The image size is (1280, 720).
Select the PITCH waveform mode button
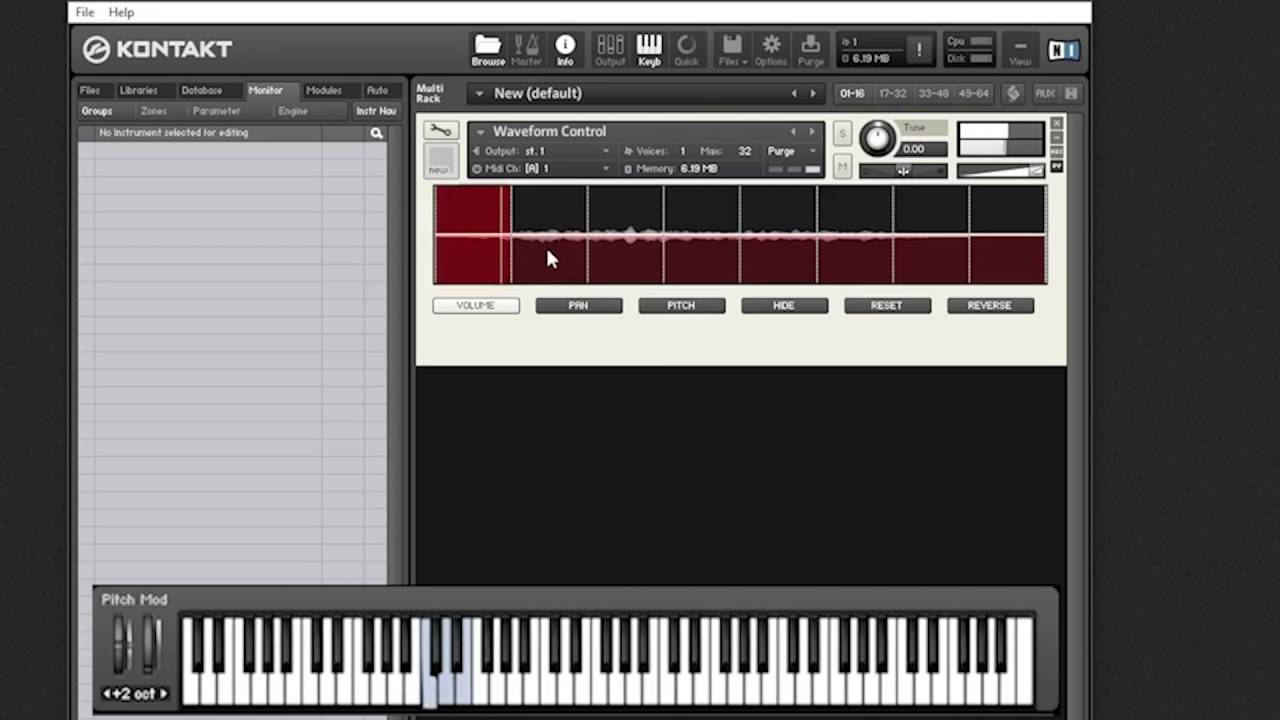(682, 305)
